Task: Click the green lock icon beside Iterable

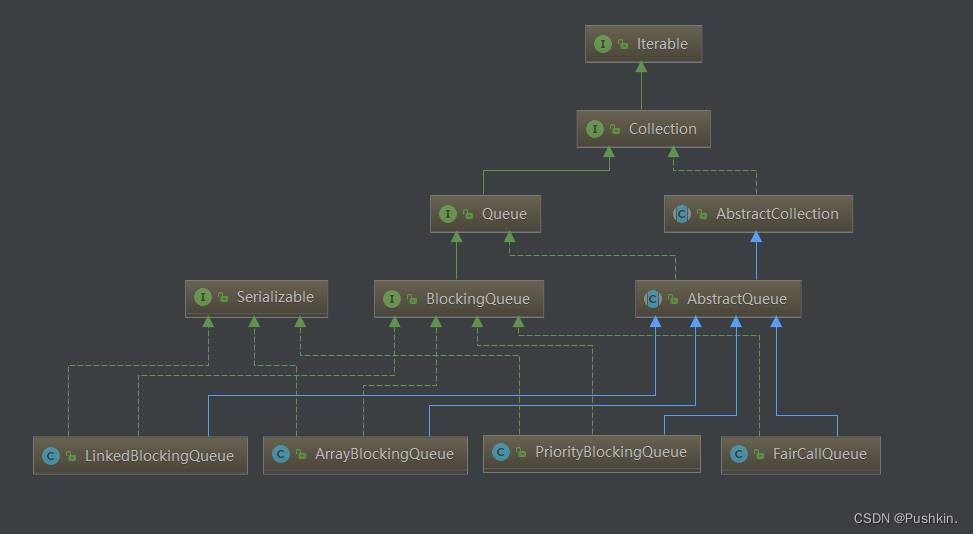Action: point(623,44)
